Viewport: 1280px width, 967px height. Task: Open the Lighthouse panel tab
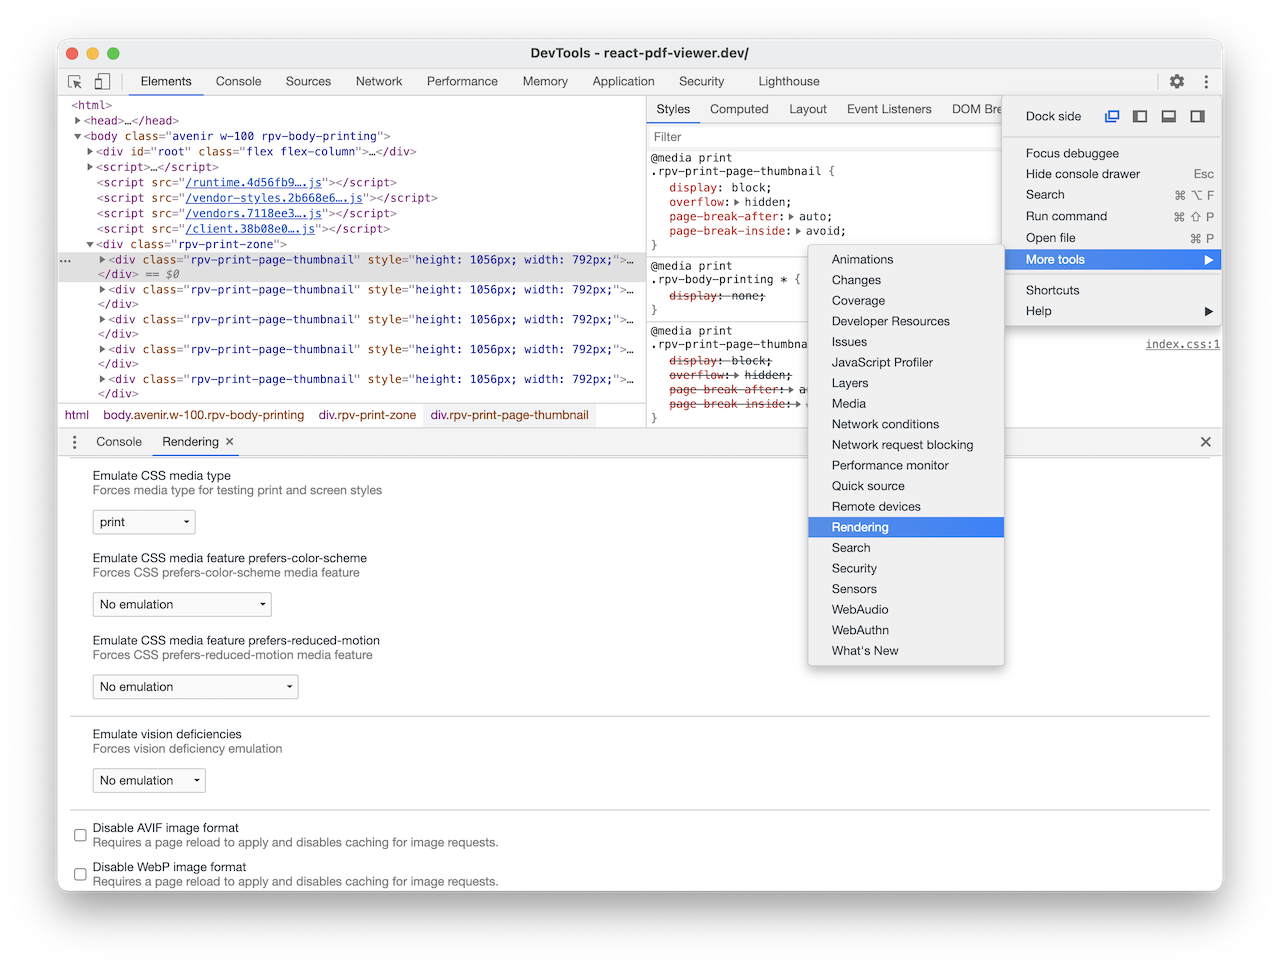click(x=789, y=82)
